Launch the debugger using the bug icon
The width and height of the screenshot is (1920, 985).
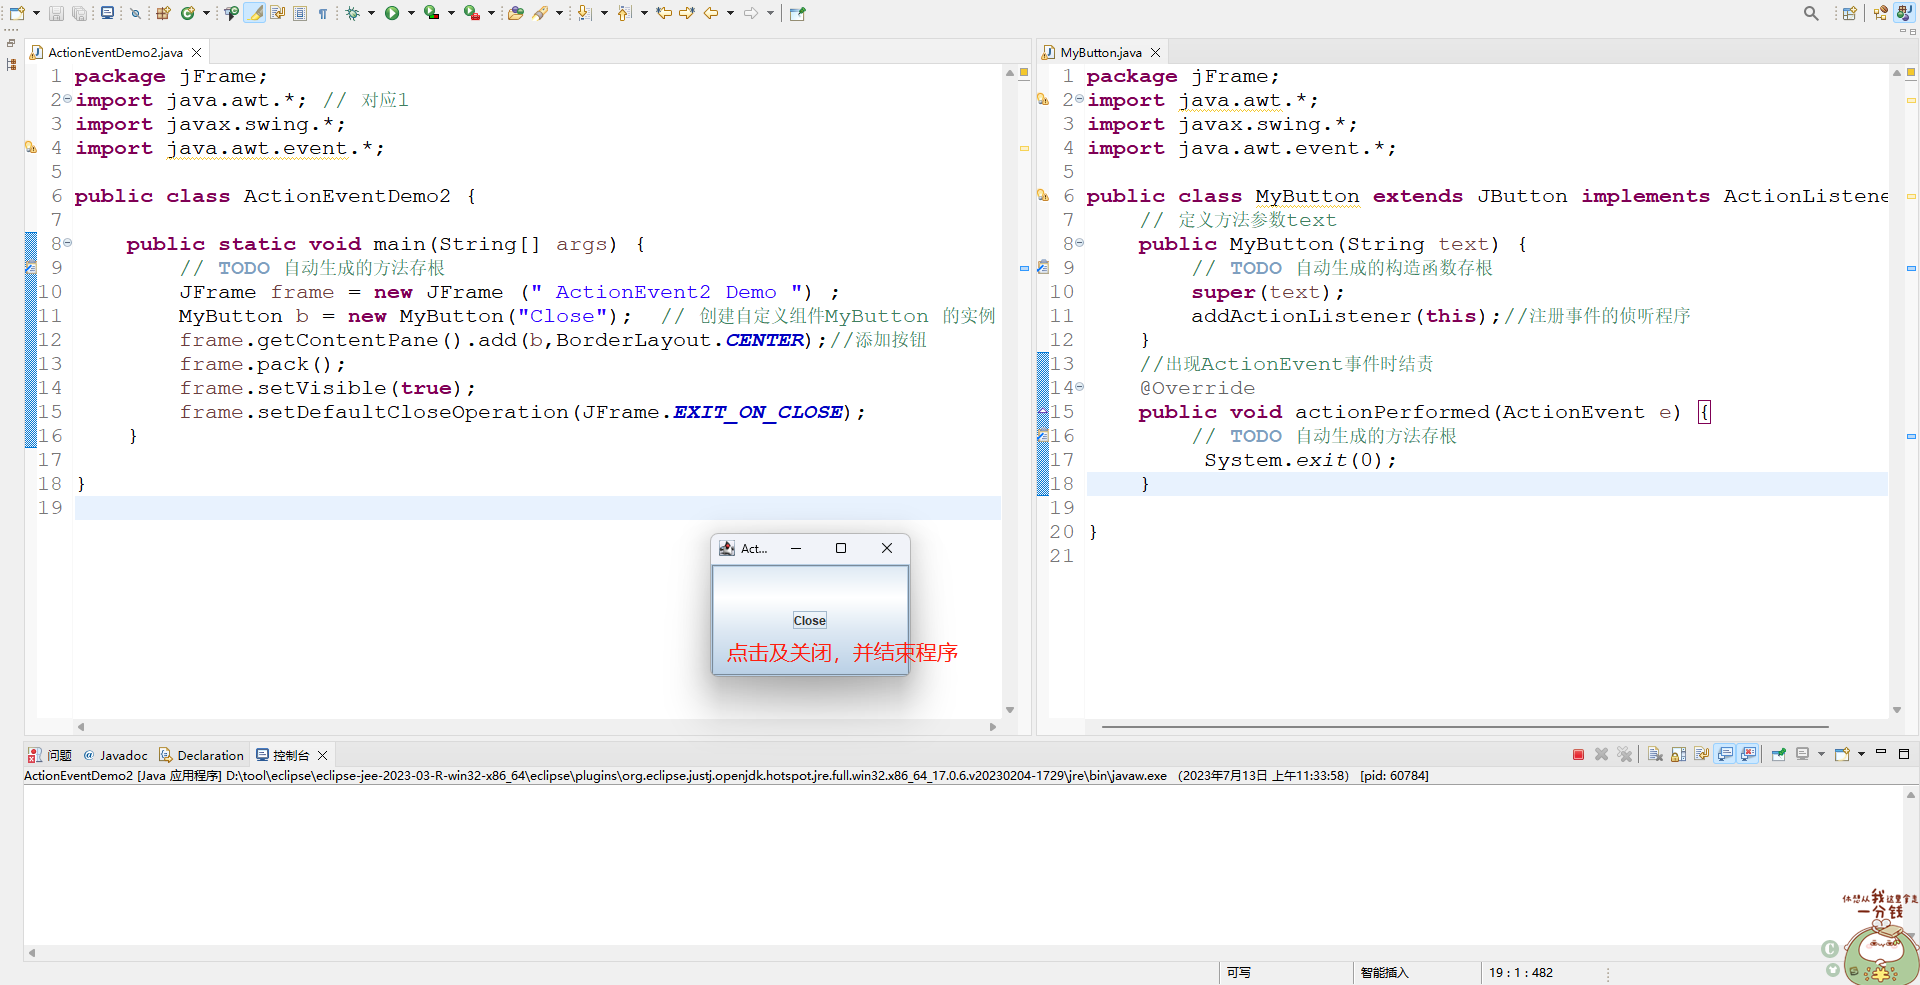353,13
